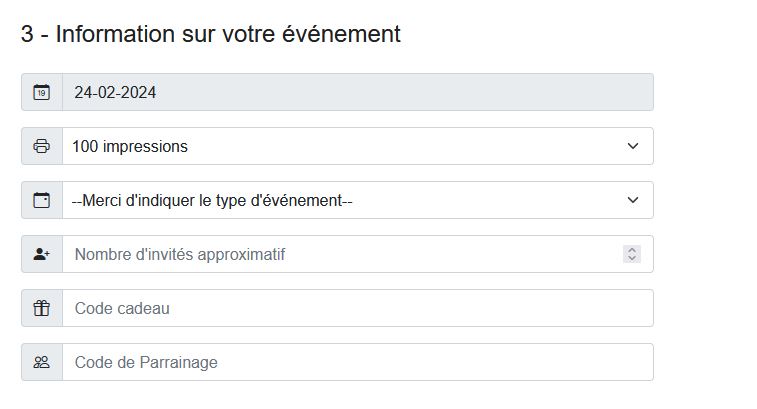Image resolution: width=757 pixels, height=409 pixels.
Task: Focus the Code cadeau input
Action: point(358,308)
